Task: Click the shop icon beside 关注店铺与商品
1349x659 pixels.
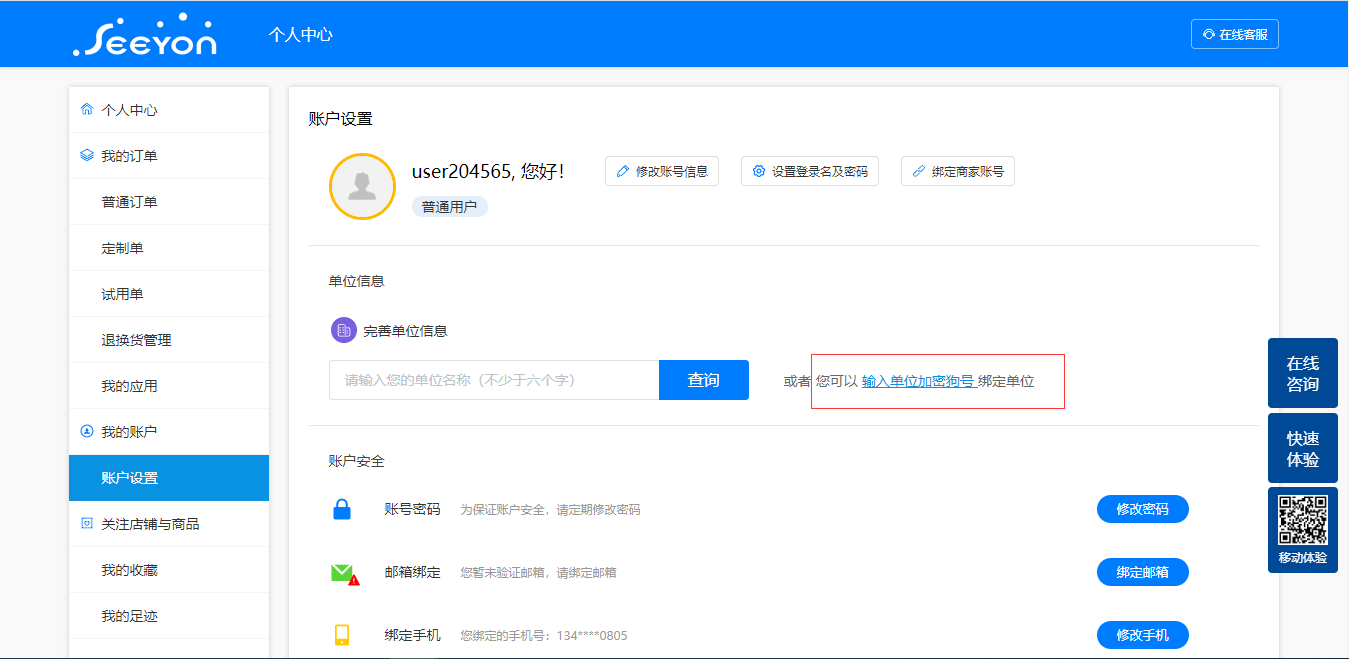Action: tap(86, 524)
